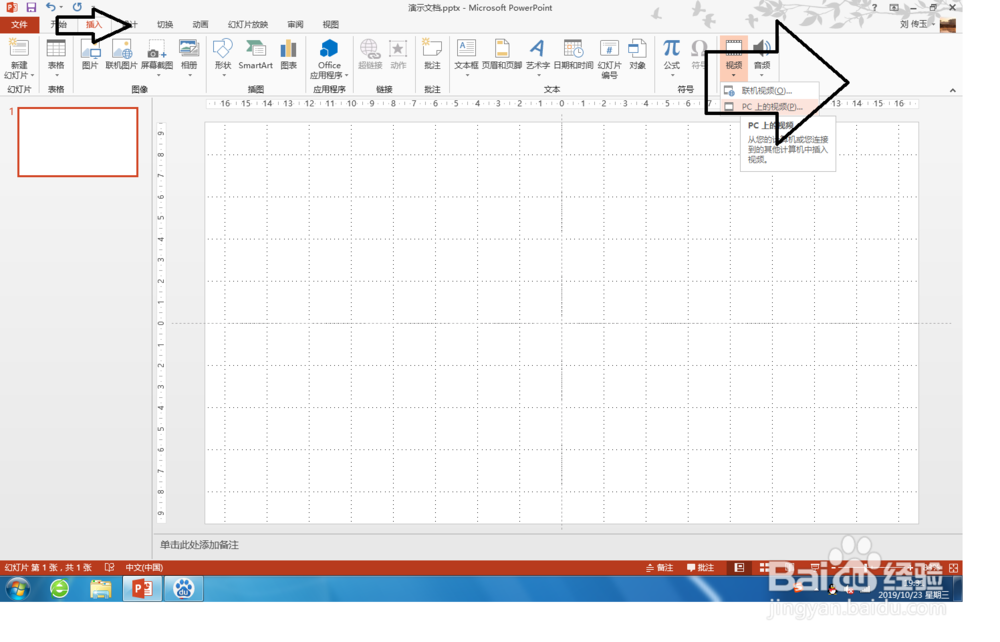Take a Screenshot (屏幕截图)
This screenshot has width=1000, height=642.
coord(157,57)
